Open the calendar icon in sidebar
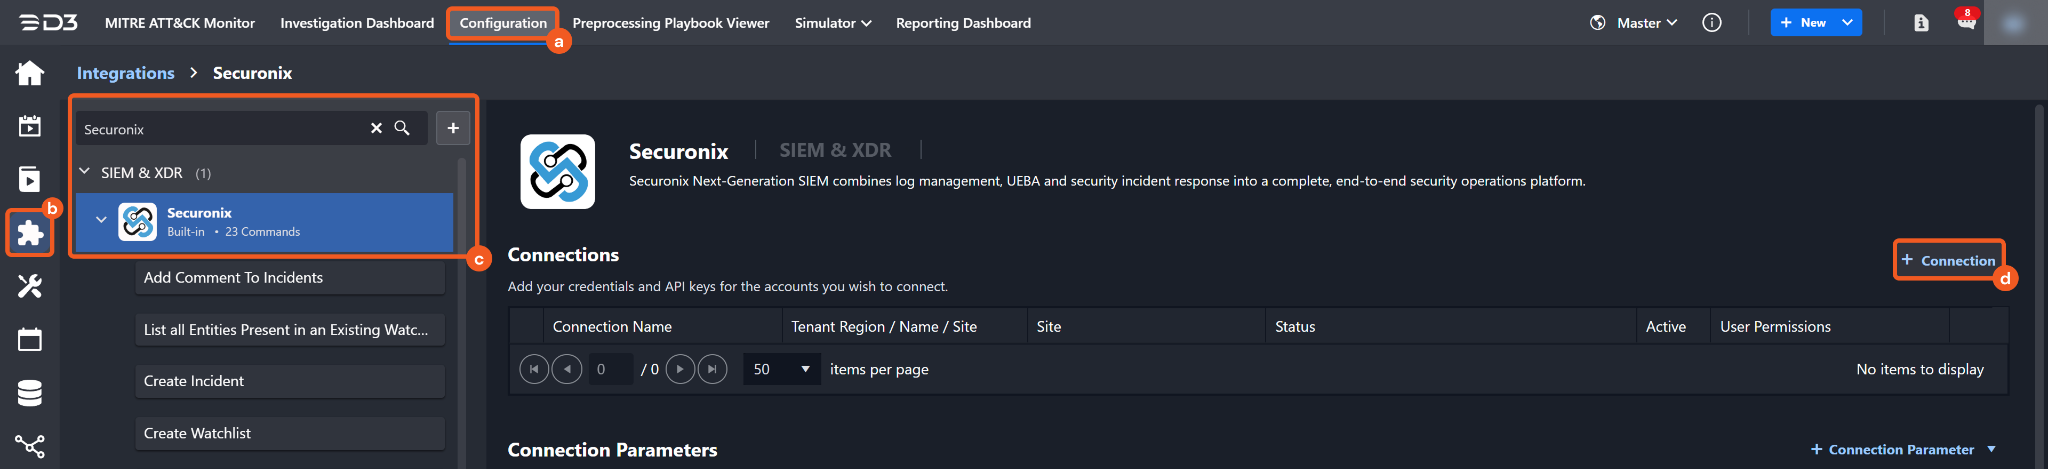This screenshot has height=469, width=2048. pyautogui.click(x=30, y=339)
